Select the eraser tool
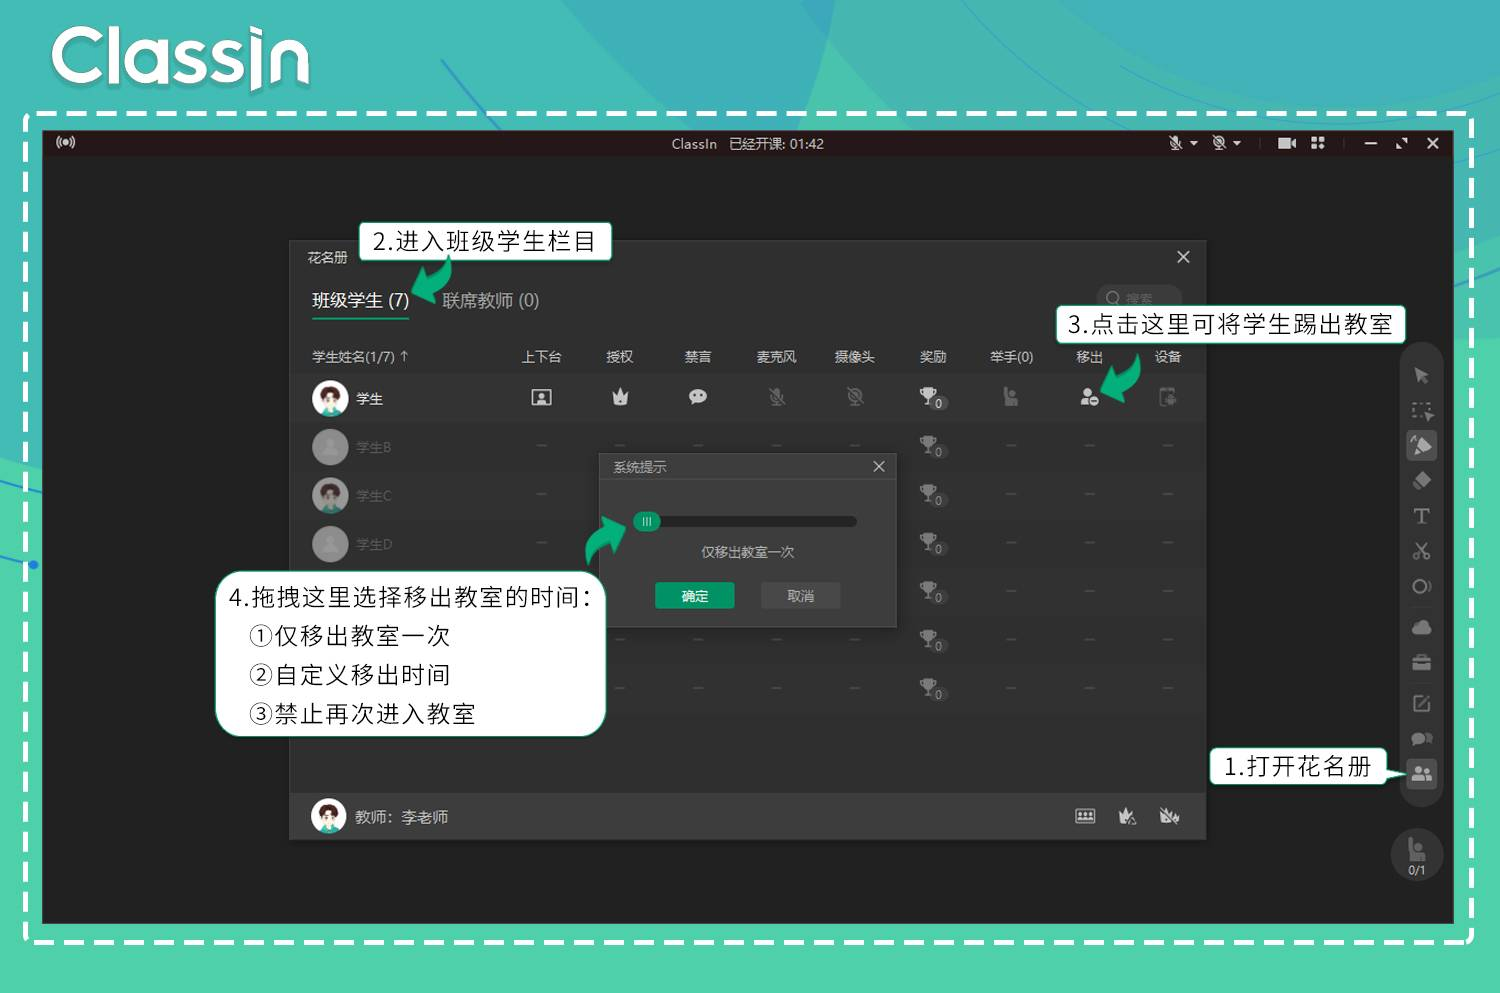1500x993 pixels. click(x=1421, y=481)
